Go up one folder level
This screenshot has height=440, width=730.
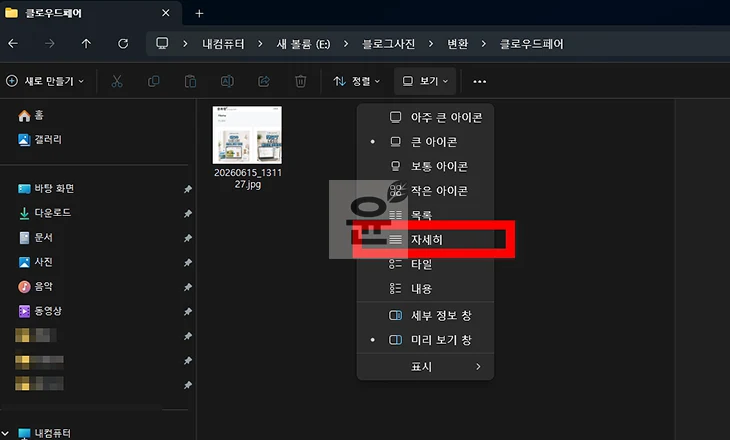point(86,44)
